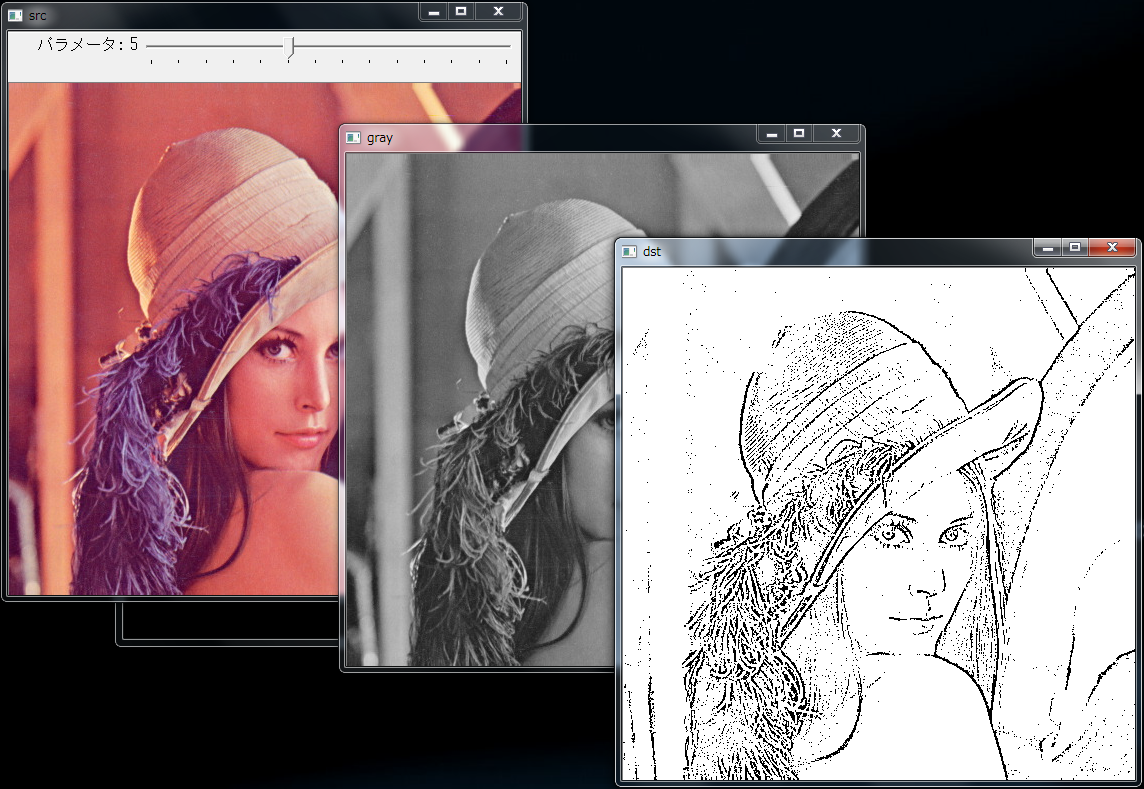Click the color Lena image in src window
This screenshot has height=789, width=1144.
click(x=174, y=339)
